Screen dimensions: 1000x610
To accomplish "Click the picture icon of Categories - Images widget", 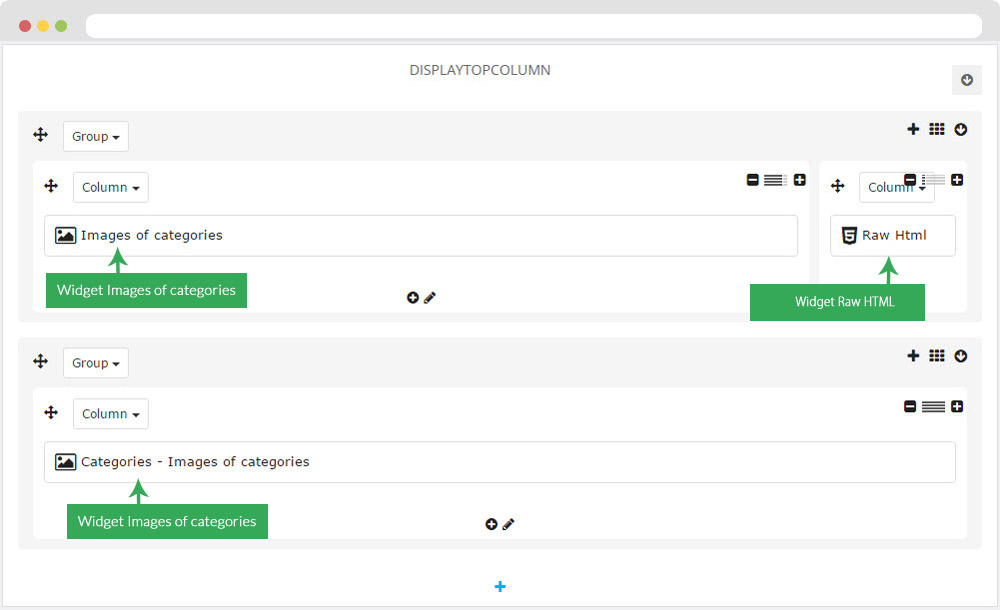I will tap(66, 462).
